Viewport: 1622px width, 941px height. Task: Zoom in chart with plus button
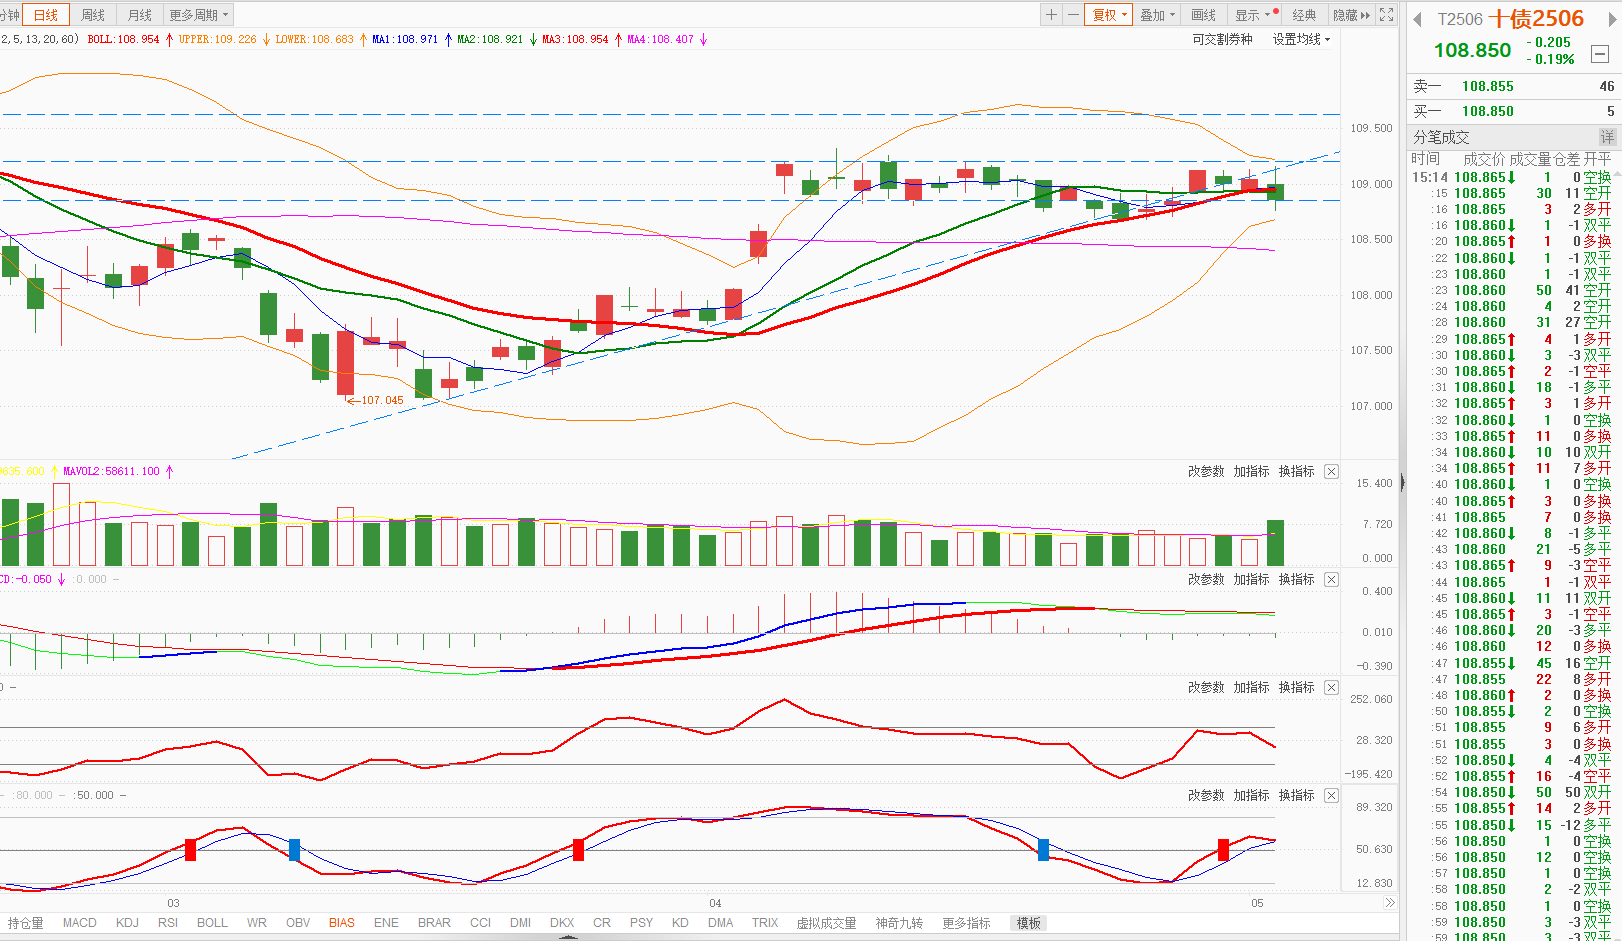[1051, 15]
